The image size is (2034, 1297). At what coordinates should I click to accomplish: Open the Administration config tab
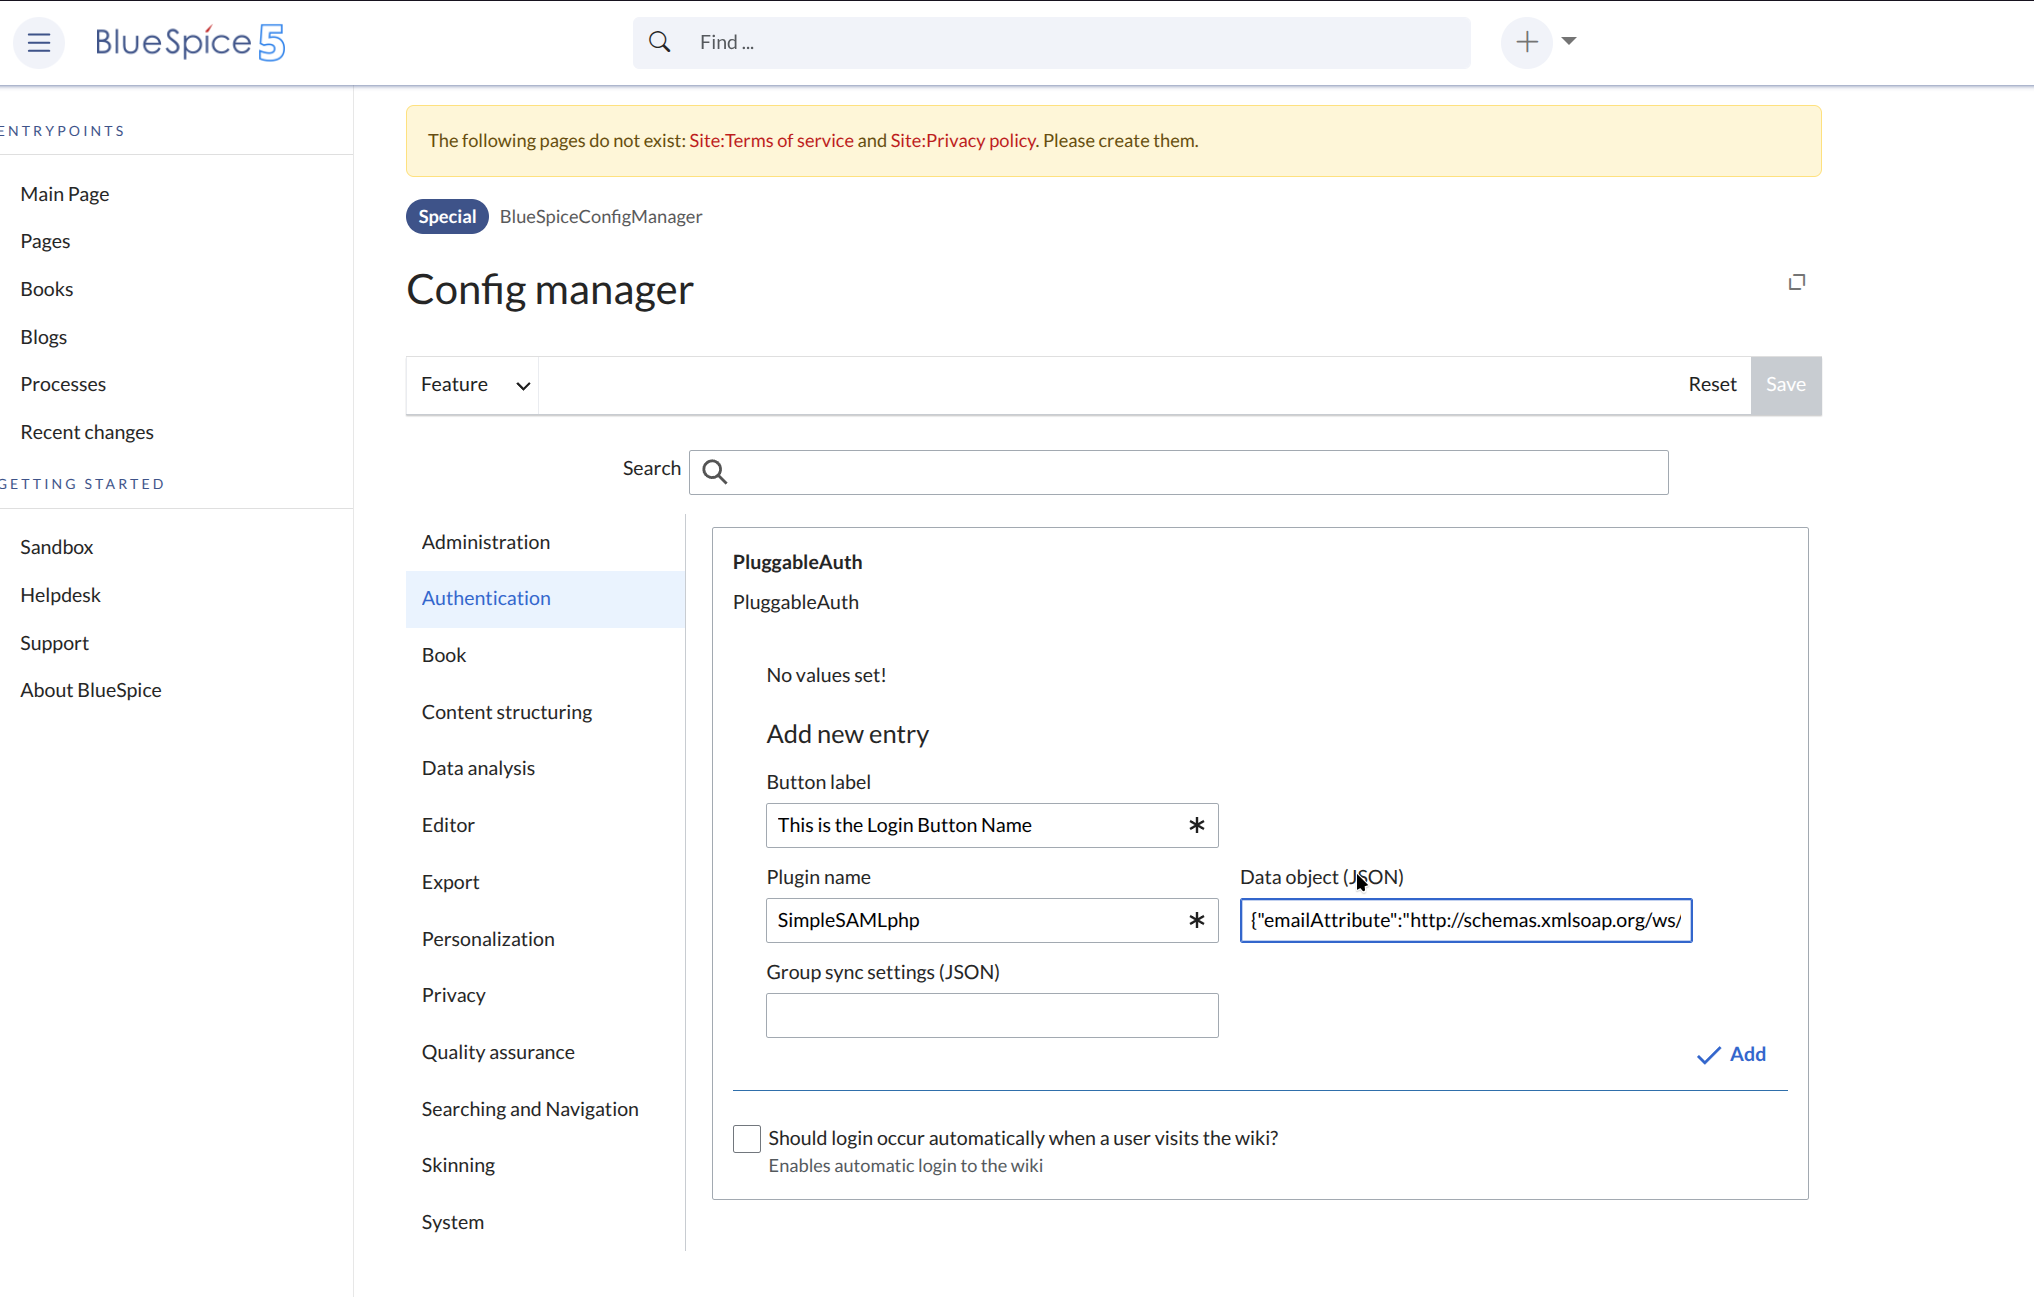[x=486, y=542]
